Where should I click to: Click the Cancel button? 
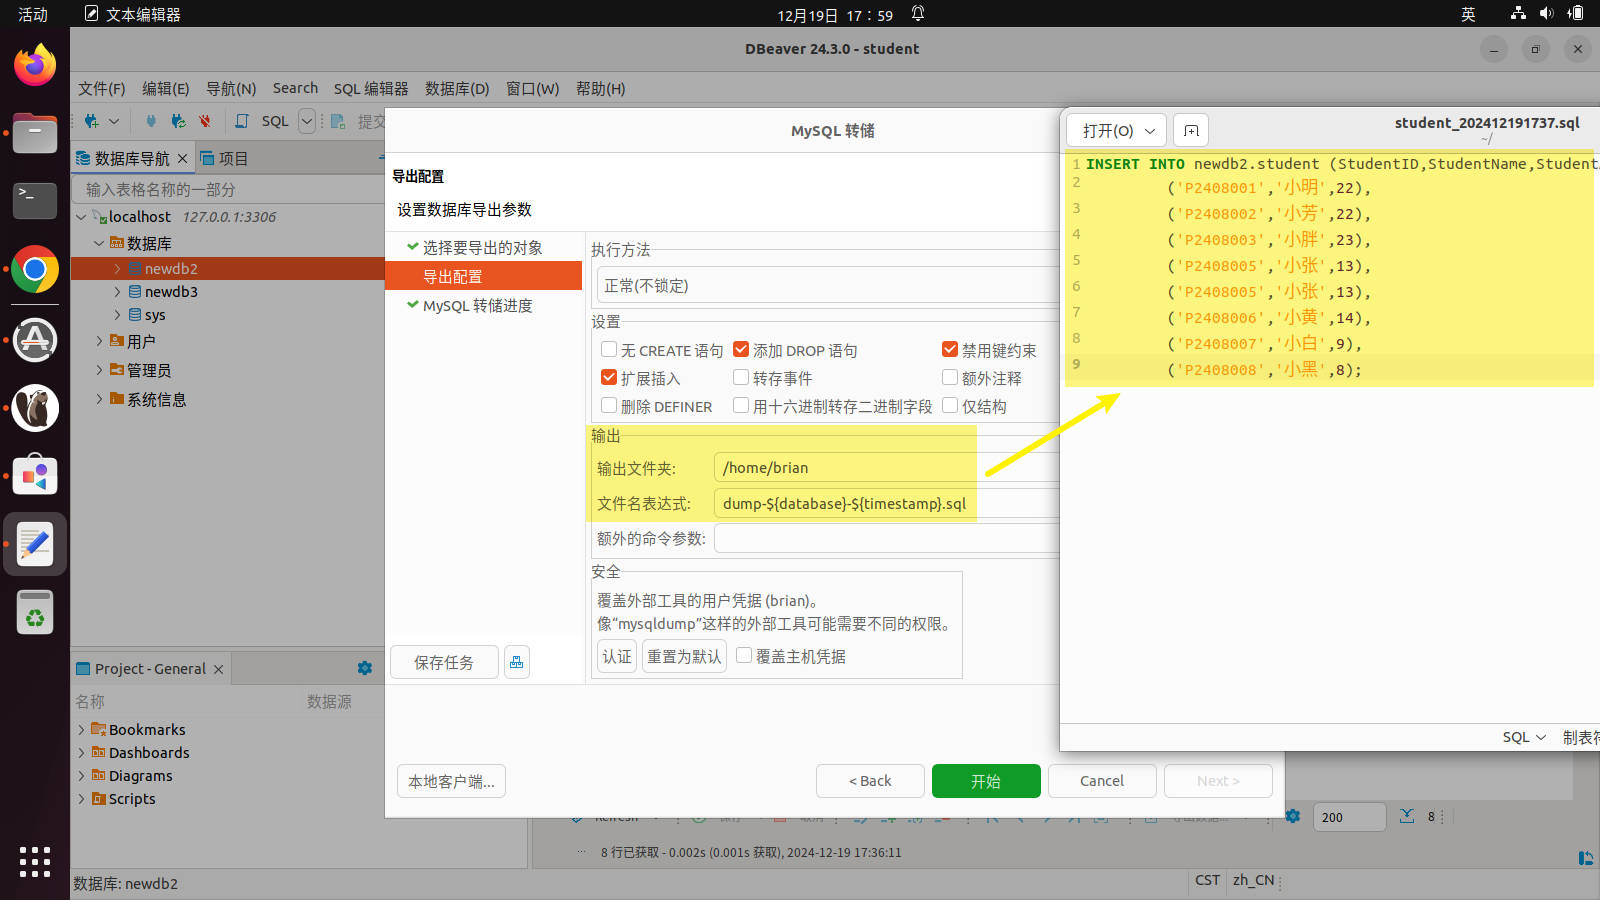coord(1102,781)
